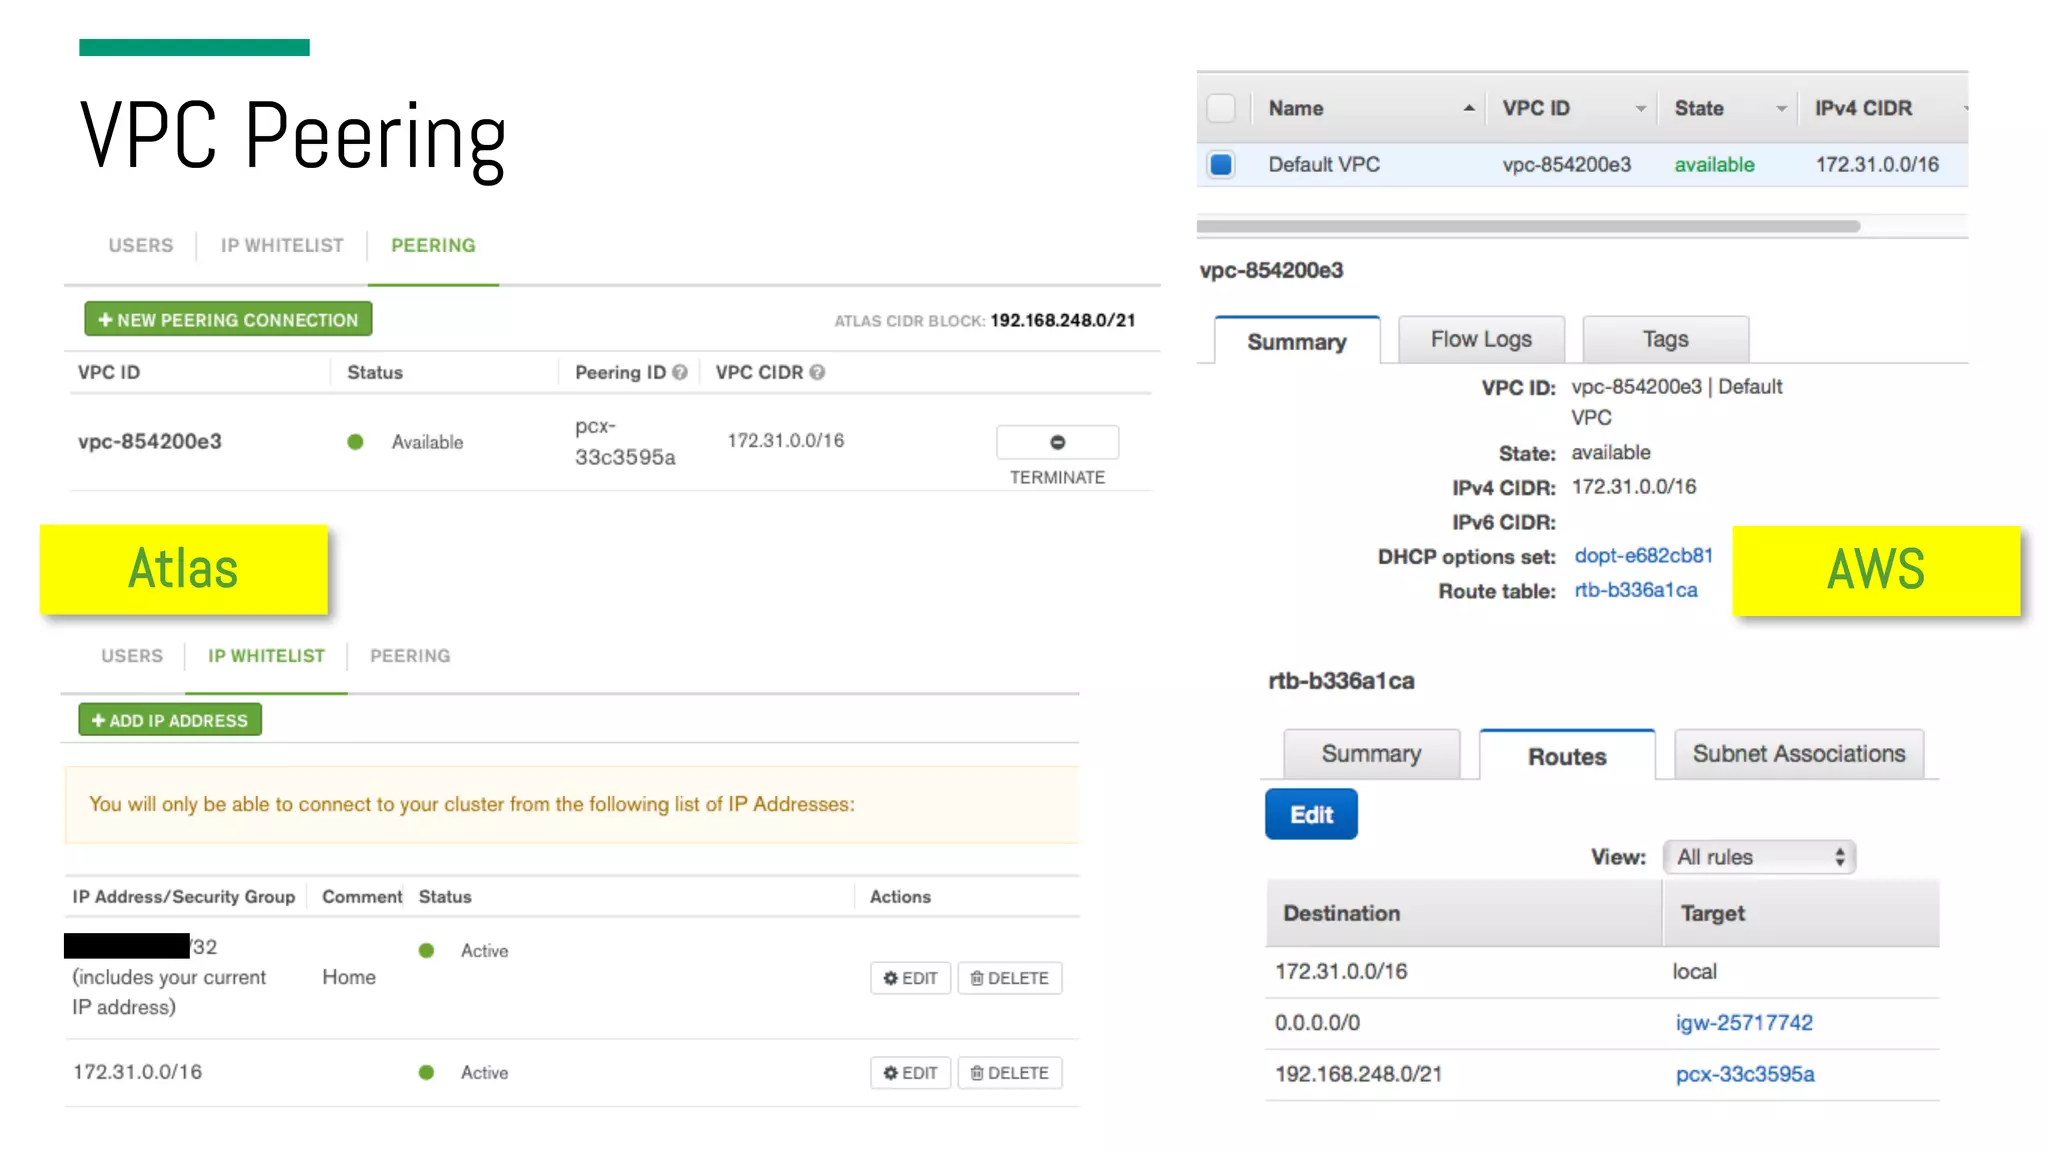Select the VPC Summary tab
Screen dimensions: 2048x1152
[1297, 341]
